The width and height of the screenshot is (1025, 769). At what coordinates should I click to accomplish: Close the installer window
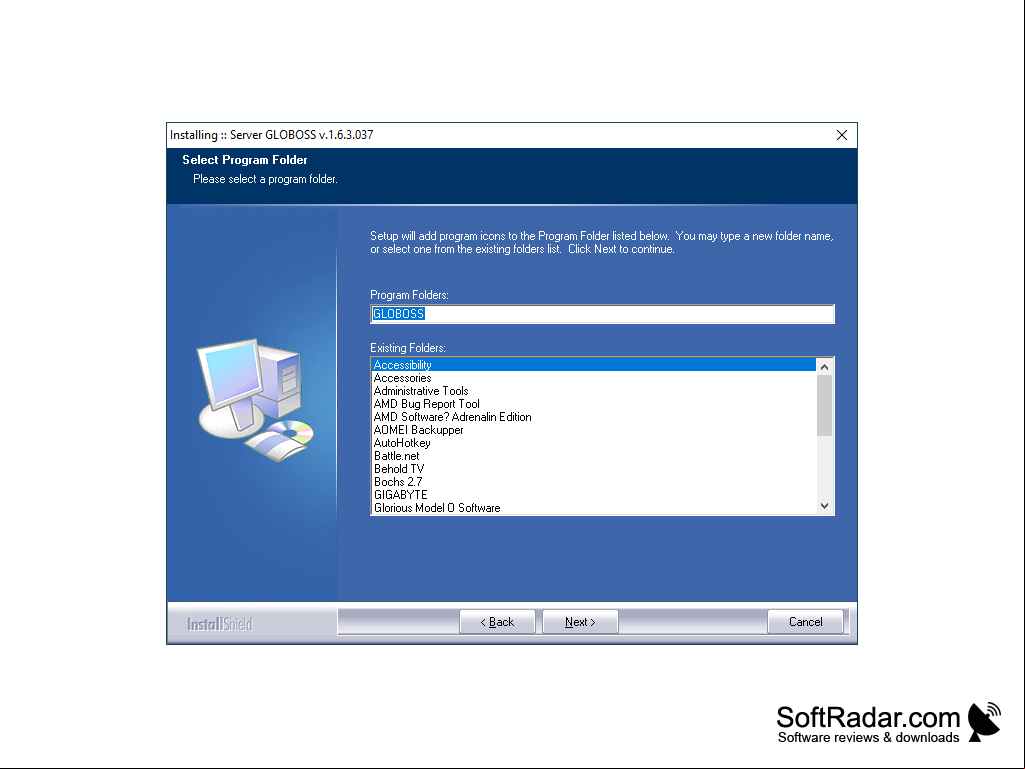coord(842,135)
